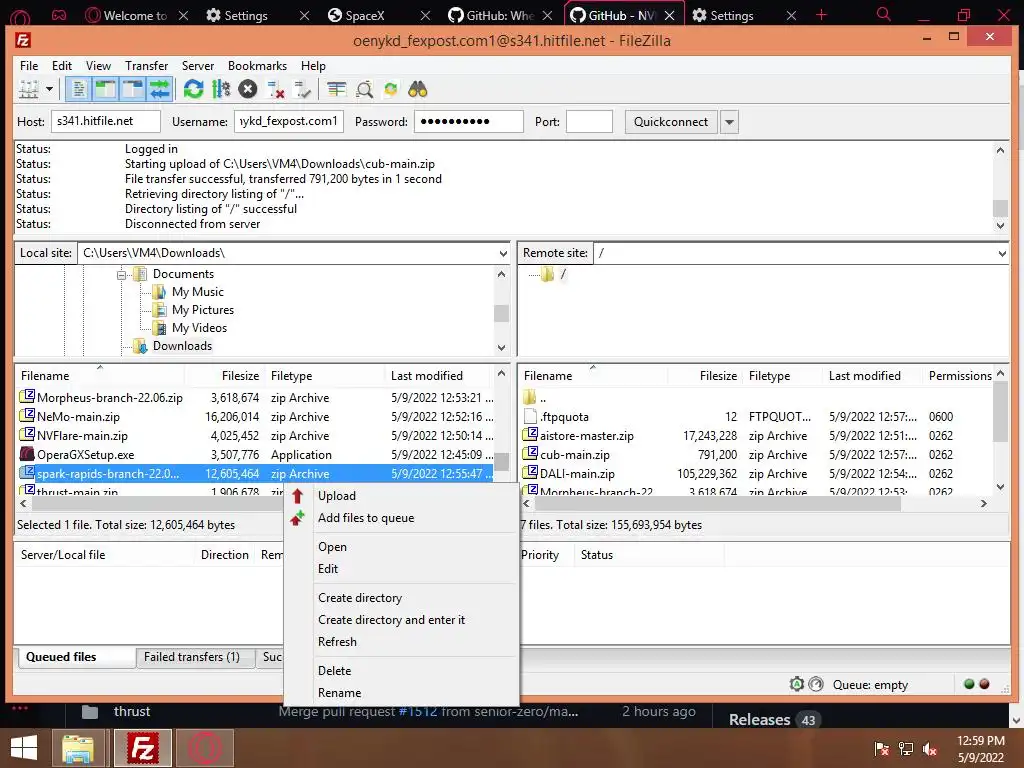Toggle directory comparison
Screen dimensions: 1024x768
[x=364, y=89]
